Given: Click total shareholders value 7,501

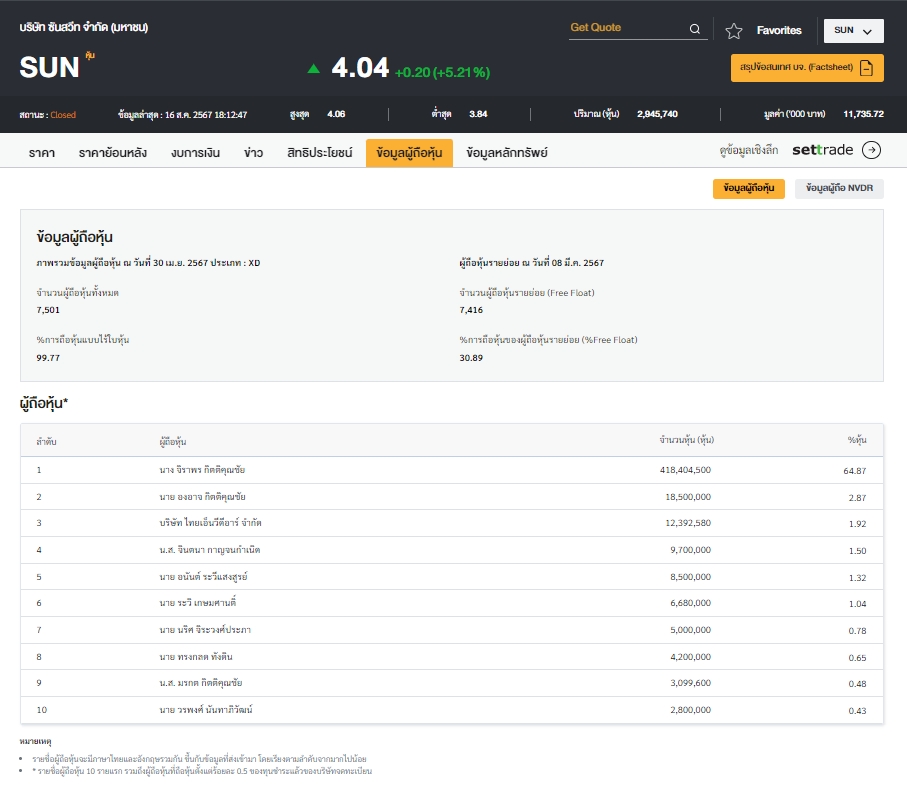Looking at the screenshot, I should click(x=48, y=310).
